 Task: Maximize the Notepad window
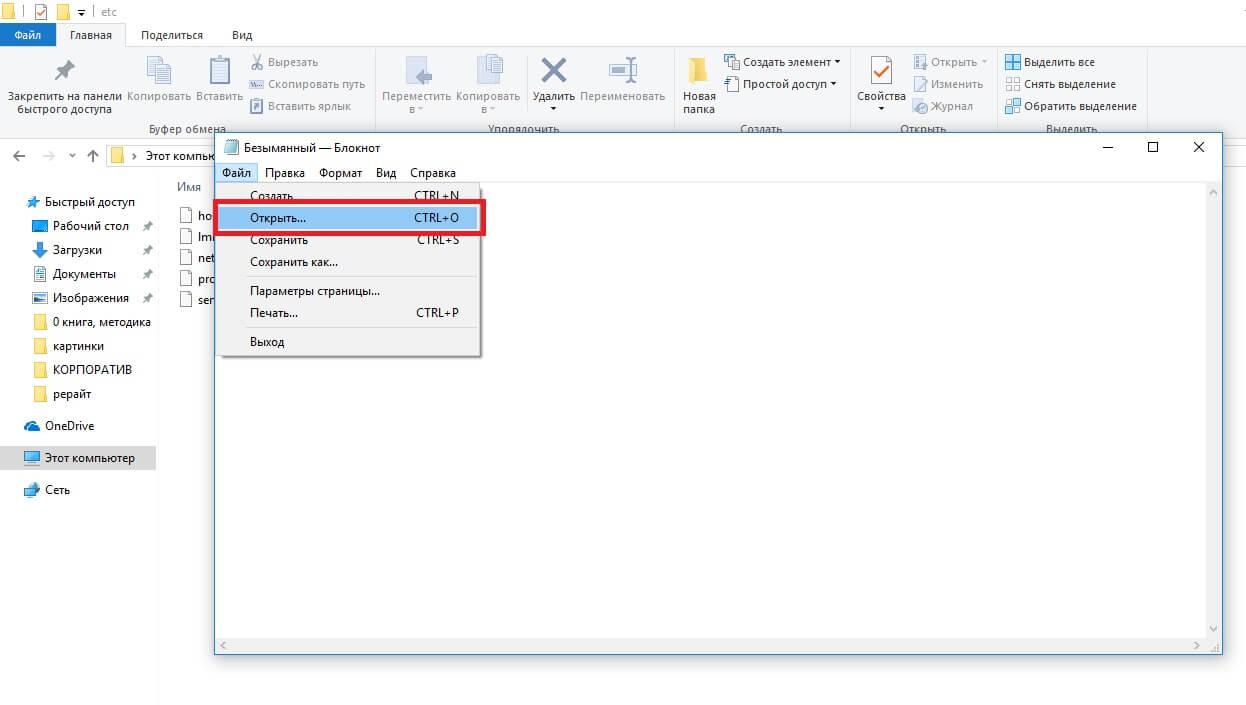coord(1152,147)
